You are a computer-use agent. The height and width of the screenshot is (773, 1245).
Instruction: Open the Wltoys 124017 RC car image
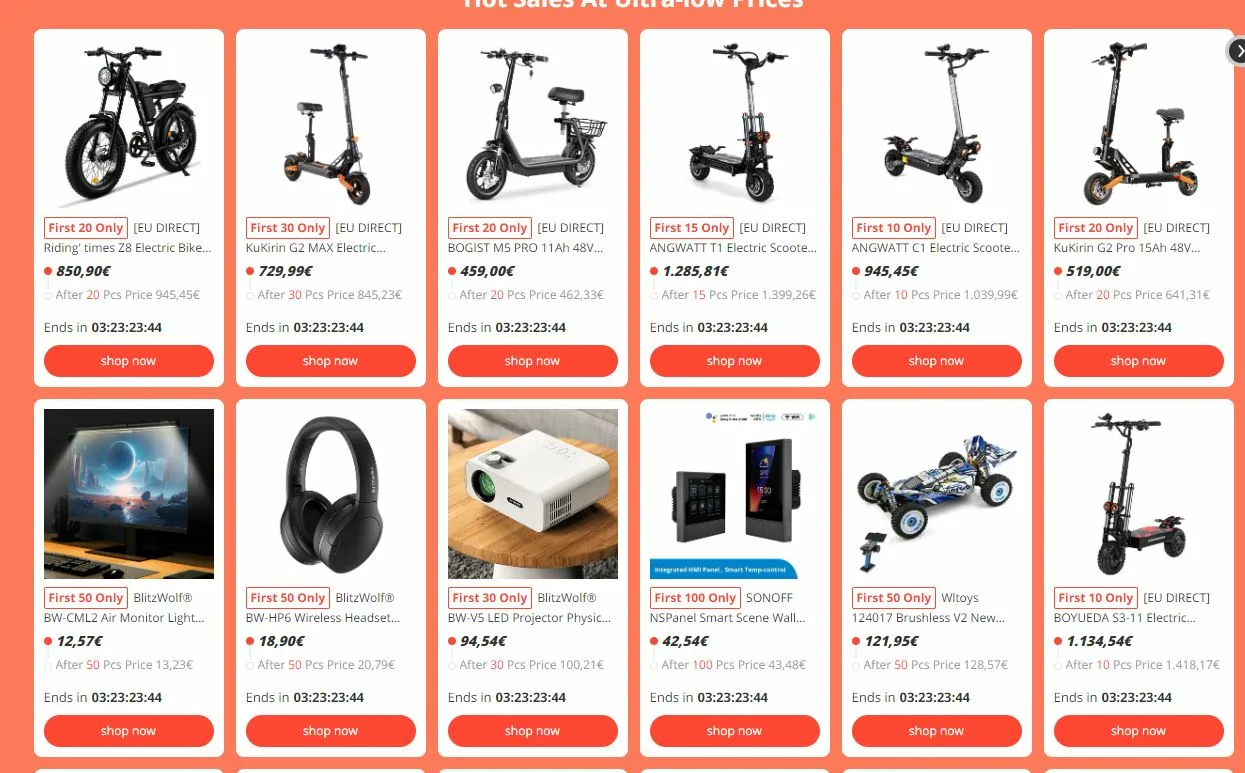(x=937, y=494)
